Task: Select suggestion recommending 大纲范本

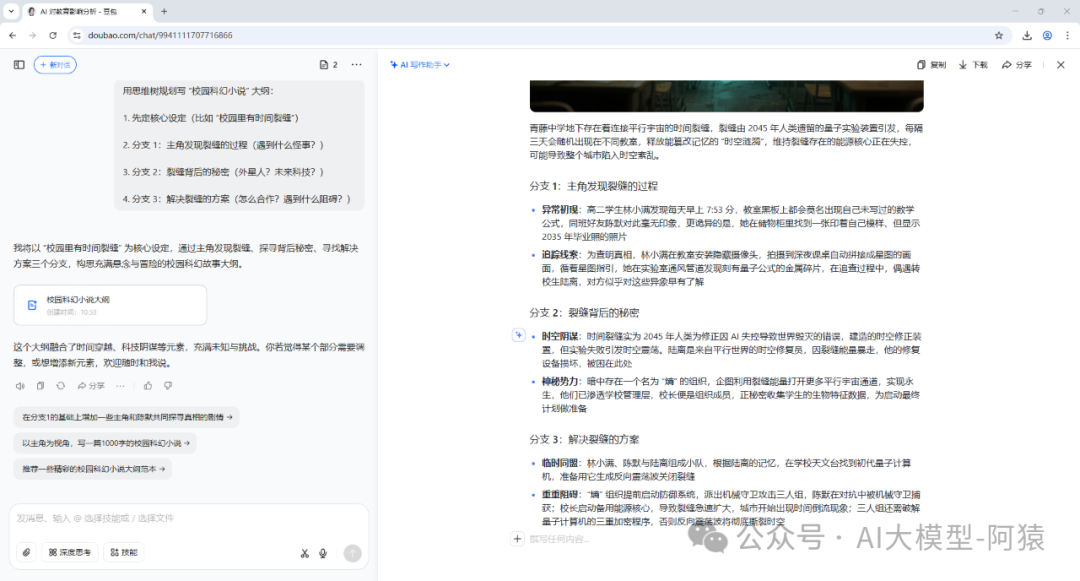Action: tap(93, 469)
